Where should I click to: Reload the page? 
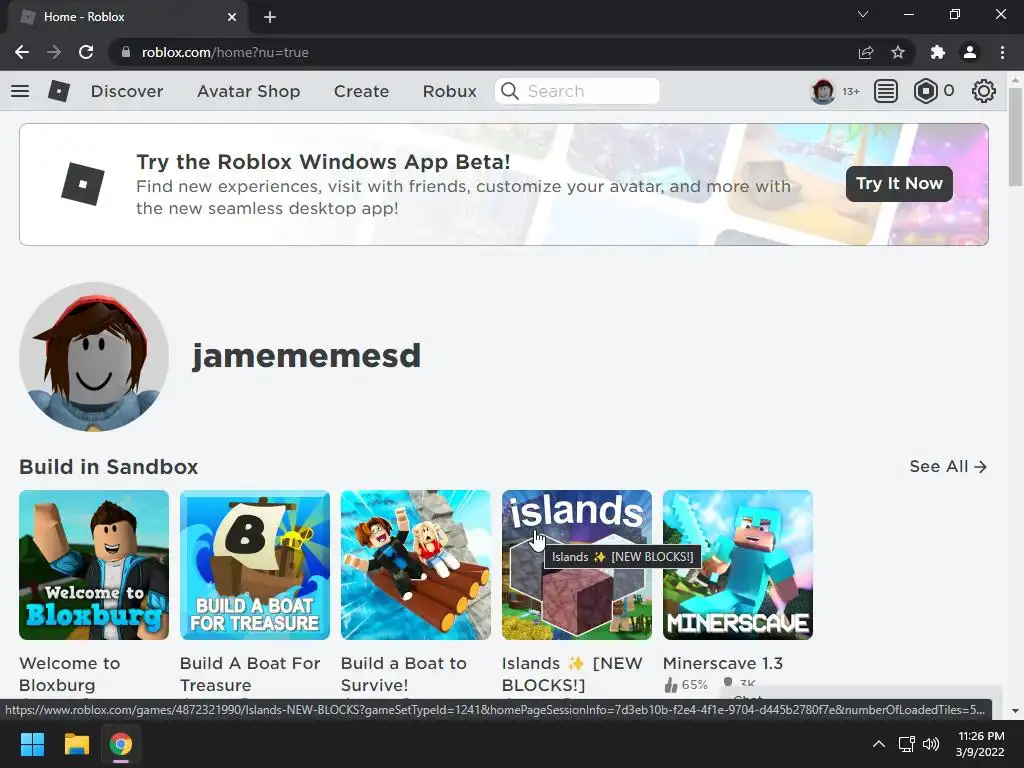(86, 52)
